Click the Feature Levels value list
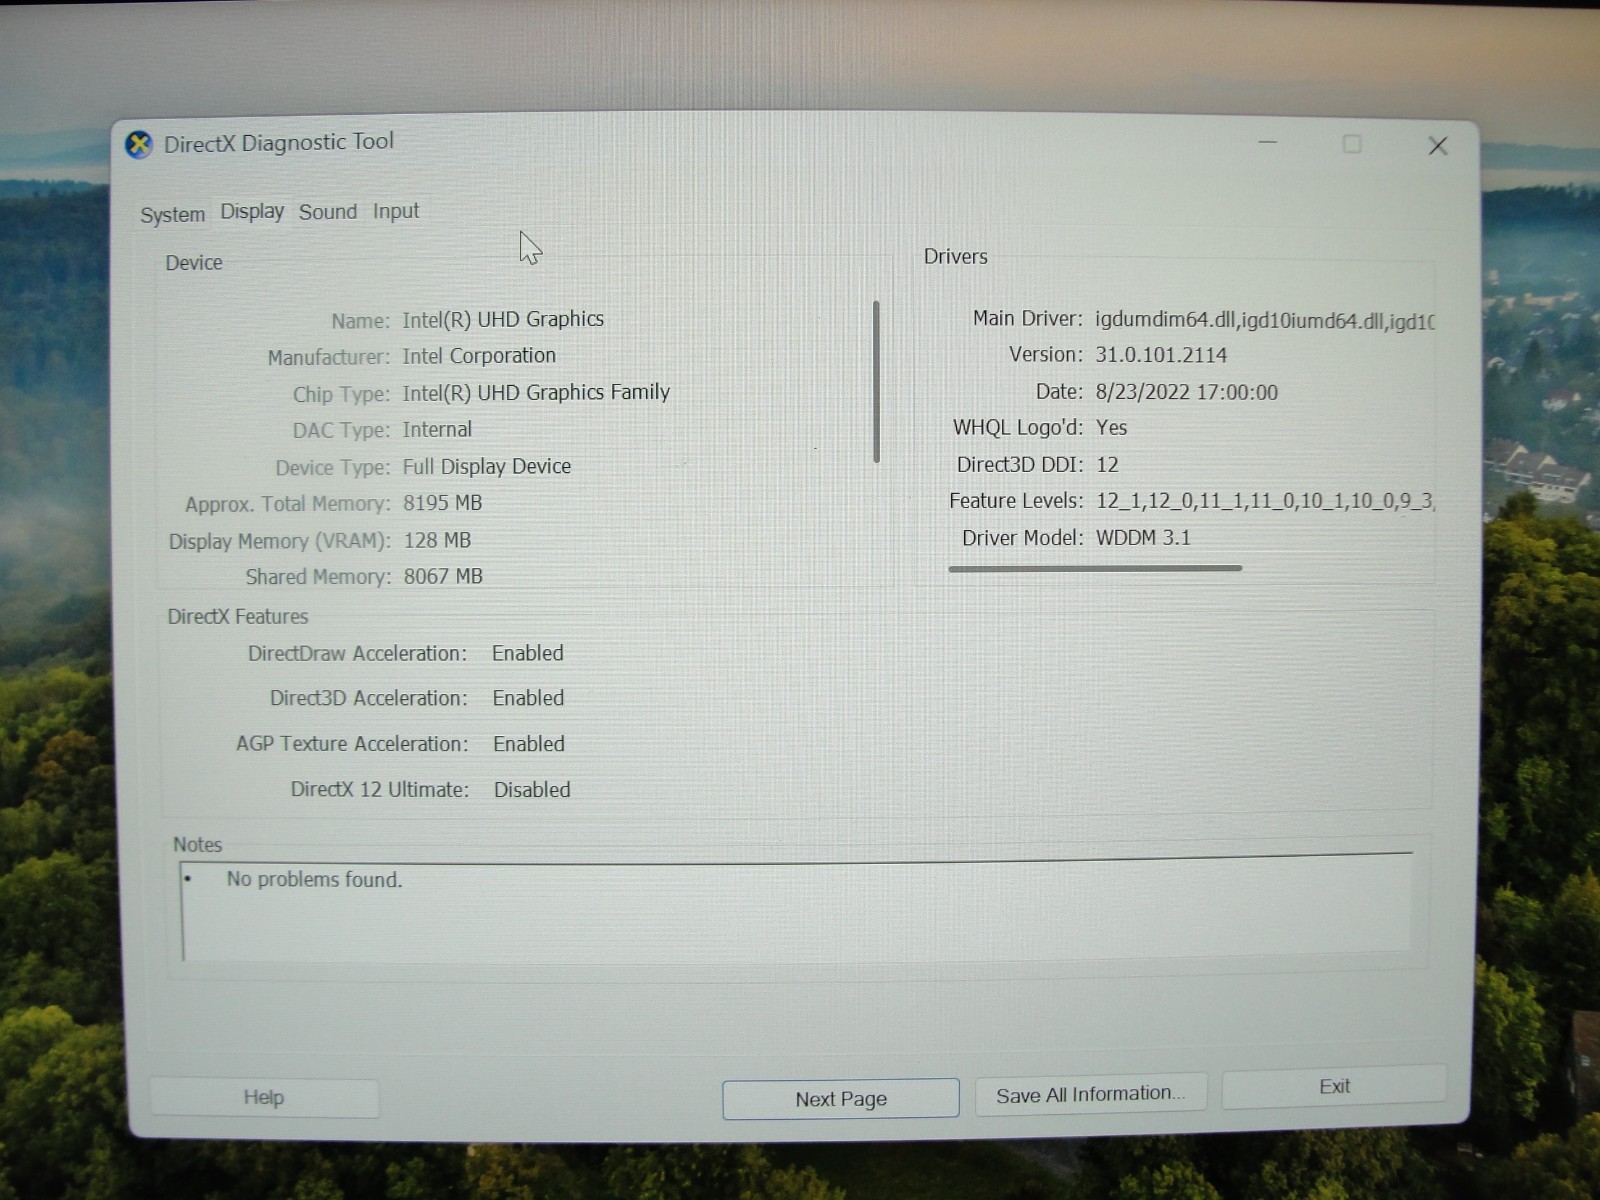 (x=1265, y=501)
